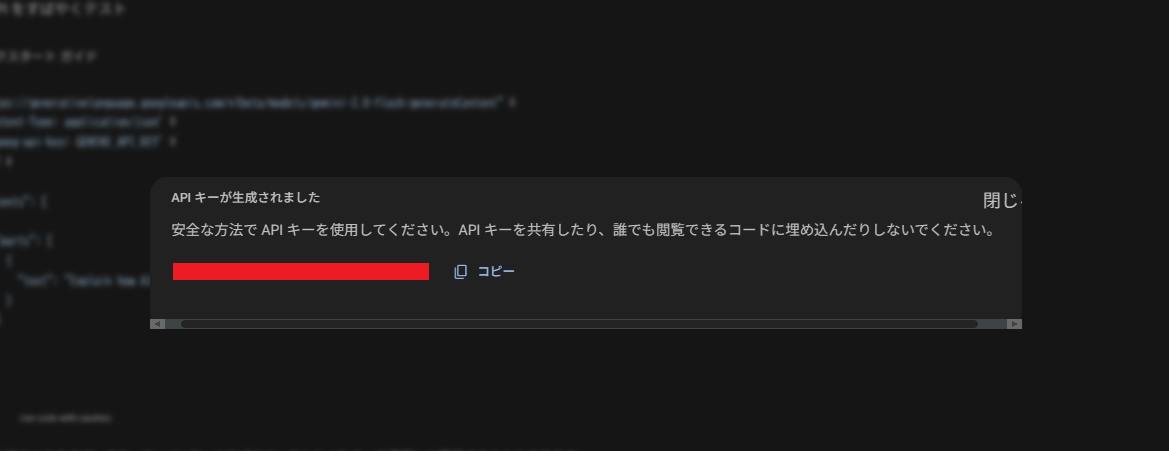This screenshot has height=451, width=1169.
Task: Click the blurred heading at the page top
Action: point(63,10)
